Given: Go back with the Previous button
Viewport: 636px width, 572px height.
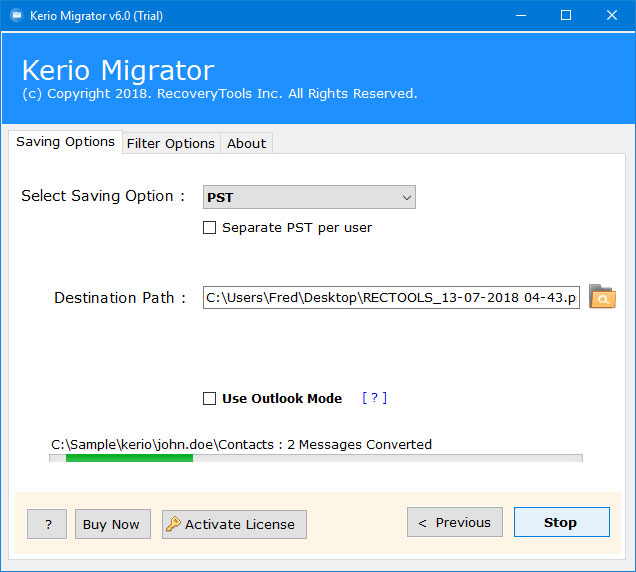Looking at the screenshot, I should tap(455, 522).
